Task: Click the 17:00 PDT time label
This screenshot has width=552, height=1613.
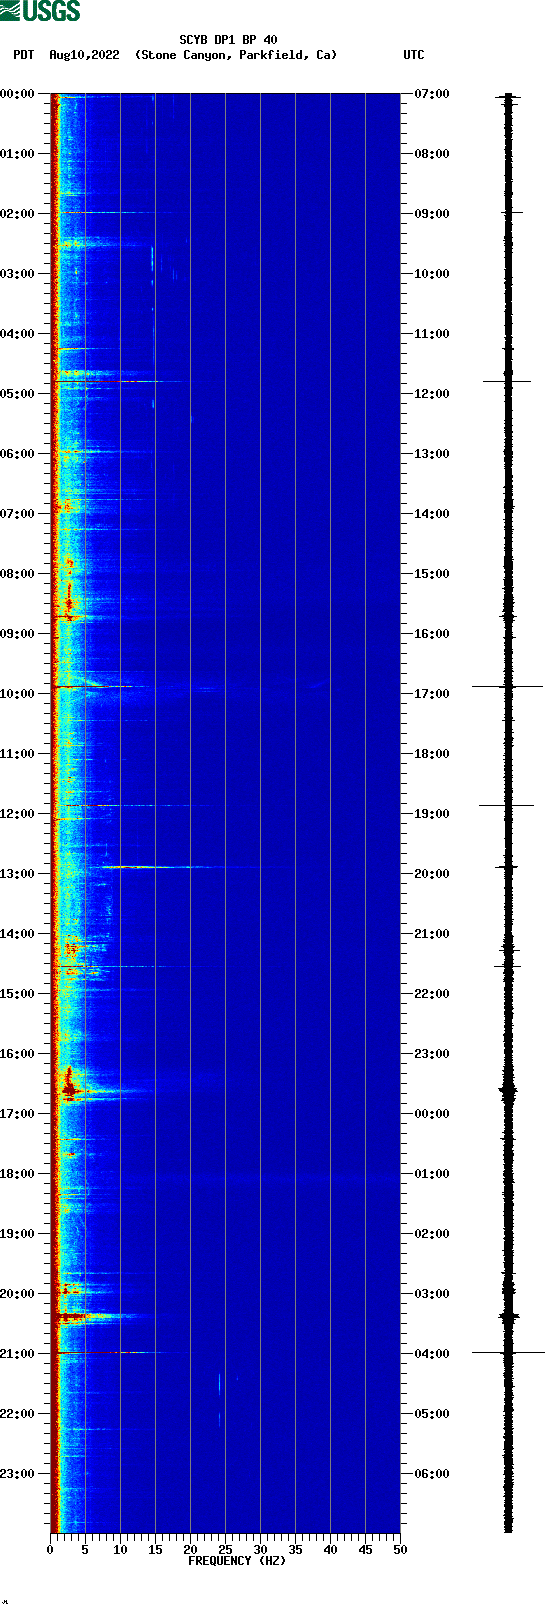Action: click(18, 1114)
